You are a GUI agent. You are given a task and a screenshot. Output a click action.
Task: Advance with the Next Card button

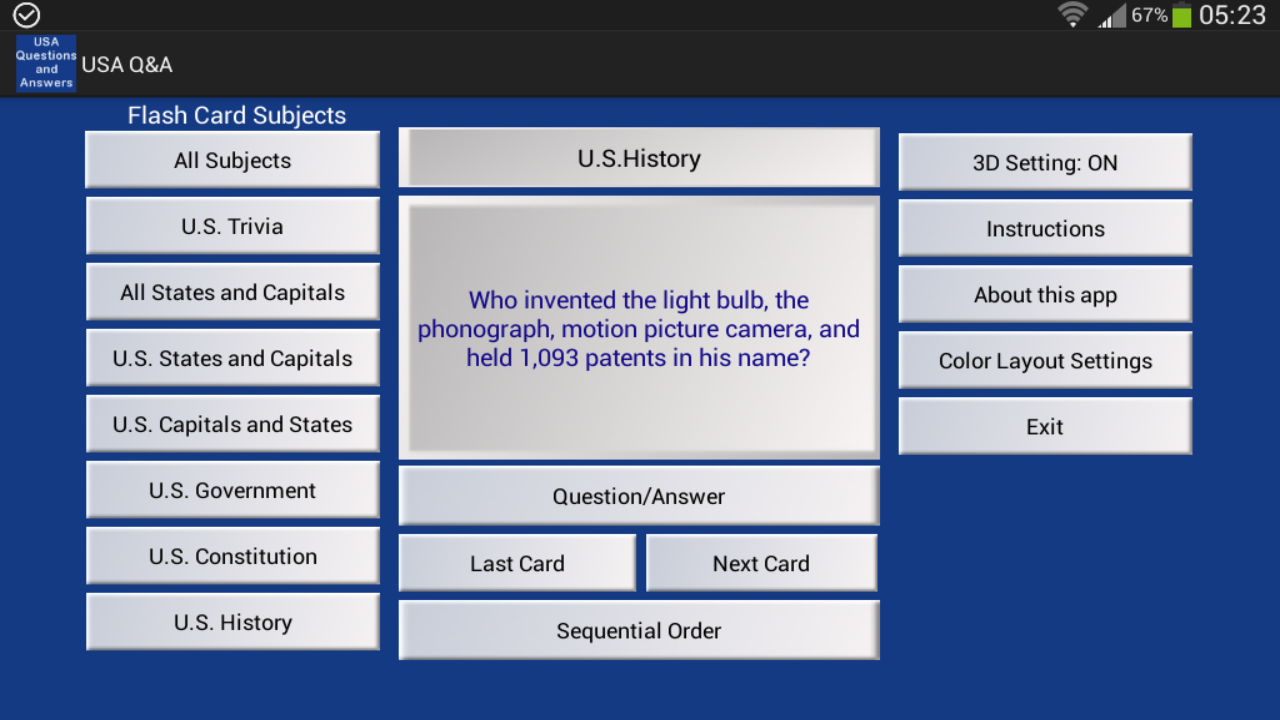pos(761,563)
